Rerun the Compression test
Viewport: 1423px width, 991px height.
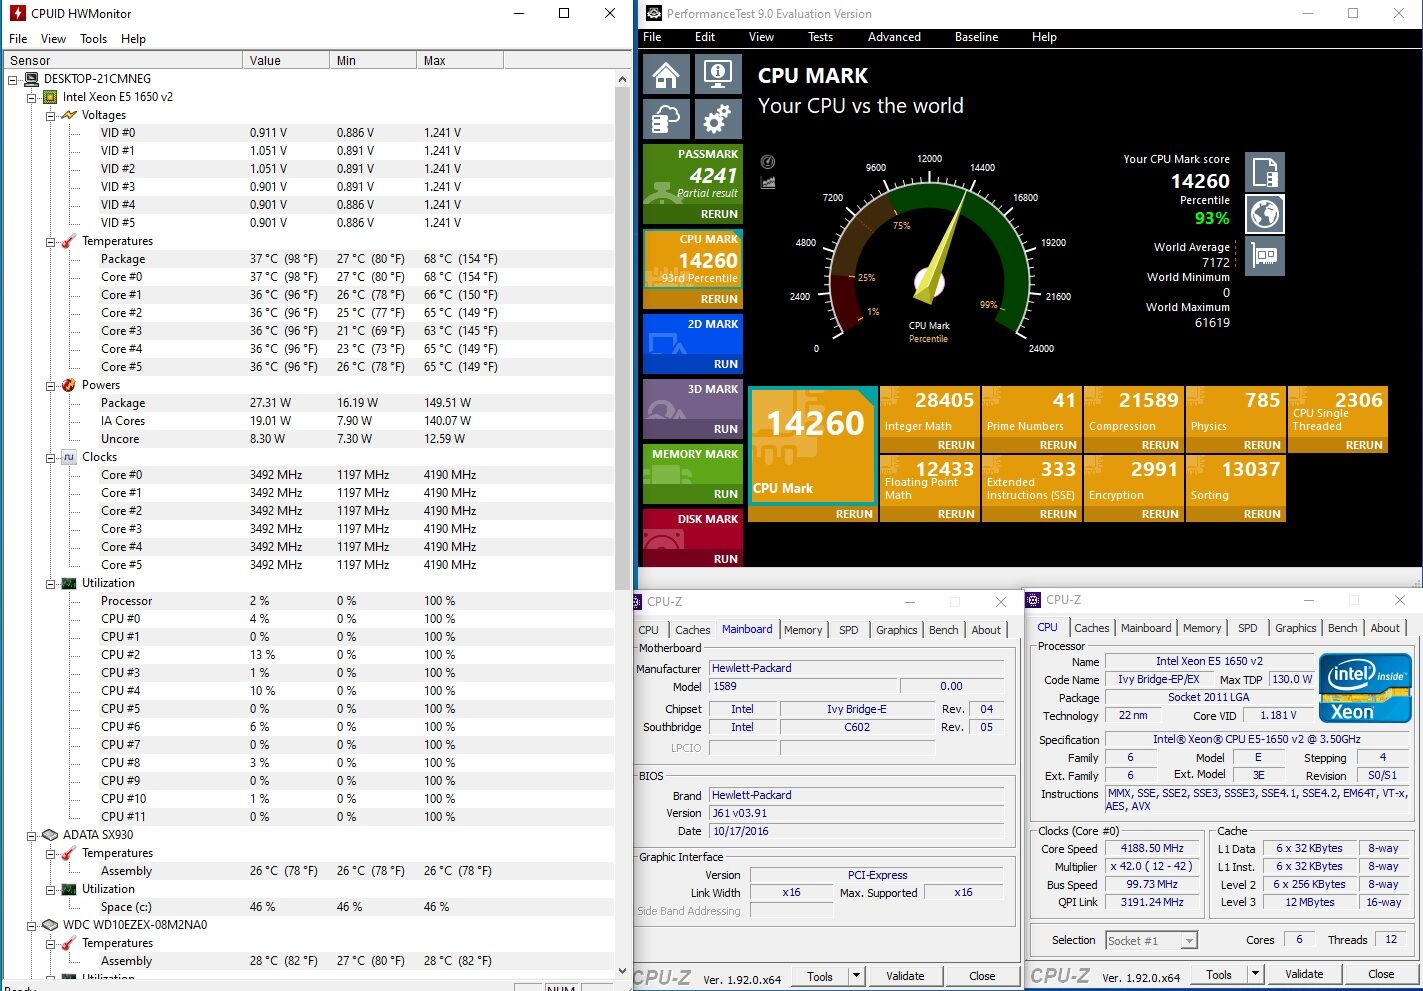click(1160, 445)
